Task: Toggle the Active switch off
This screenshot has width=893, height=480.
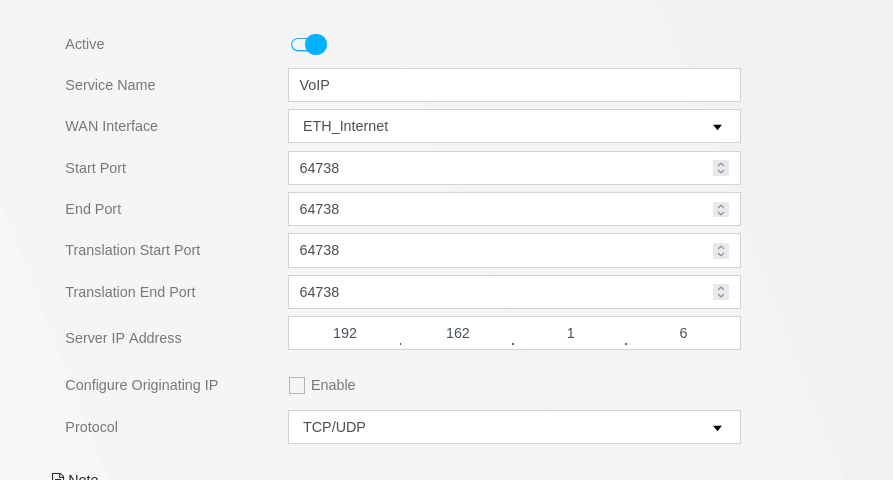Action: click(309, 44)
